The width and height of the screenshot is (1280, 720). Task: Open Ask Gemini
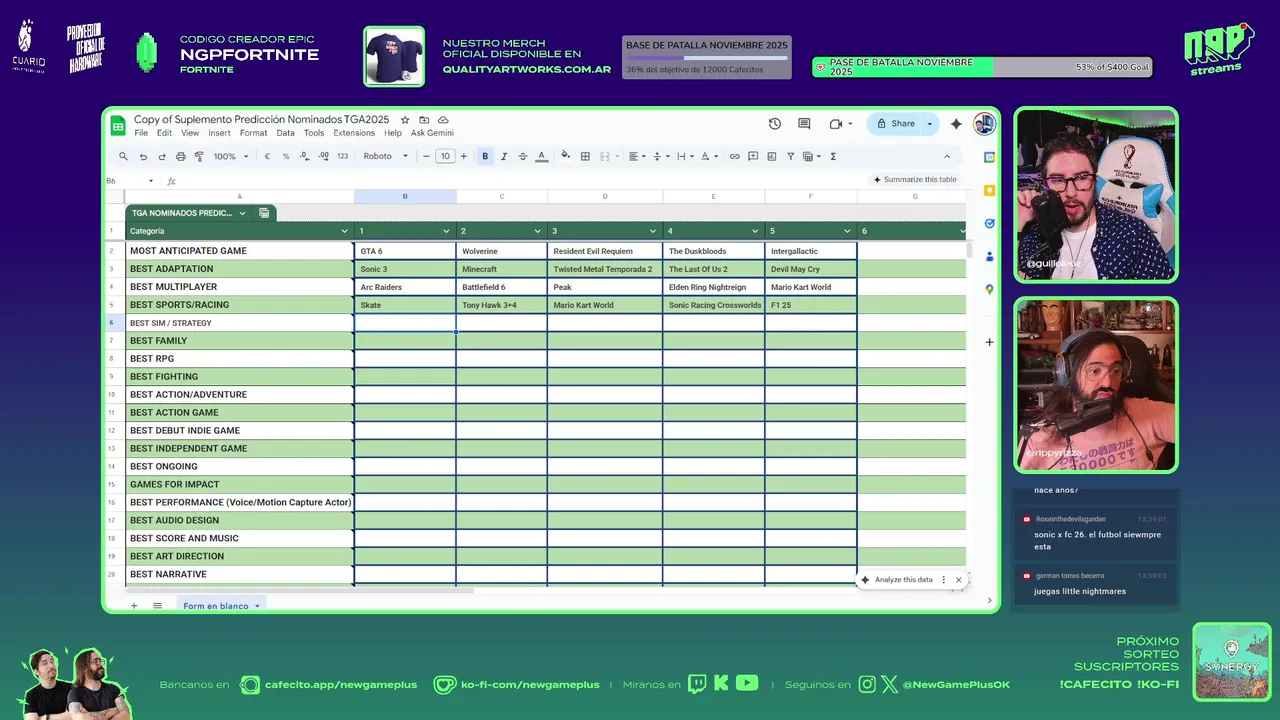(x=432, y=133)
